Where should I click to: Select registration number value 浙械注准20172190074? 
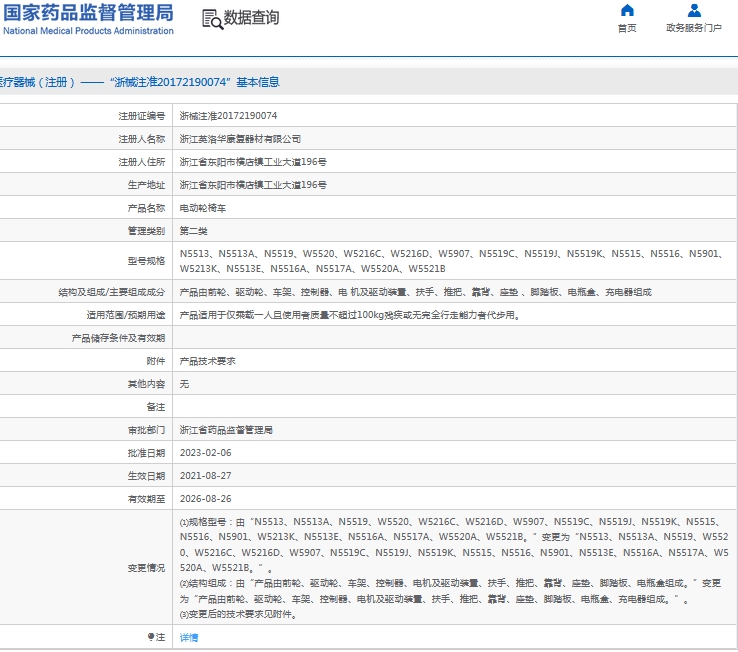click(x=228, y=116)
